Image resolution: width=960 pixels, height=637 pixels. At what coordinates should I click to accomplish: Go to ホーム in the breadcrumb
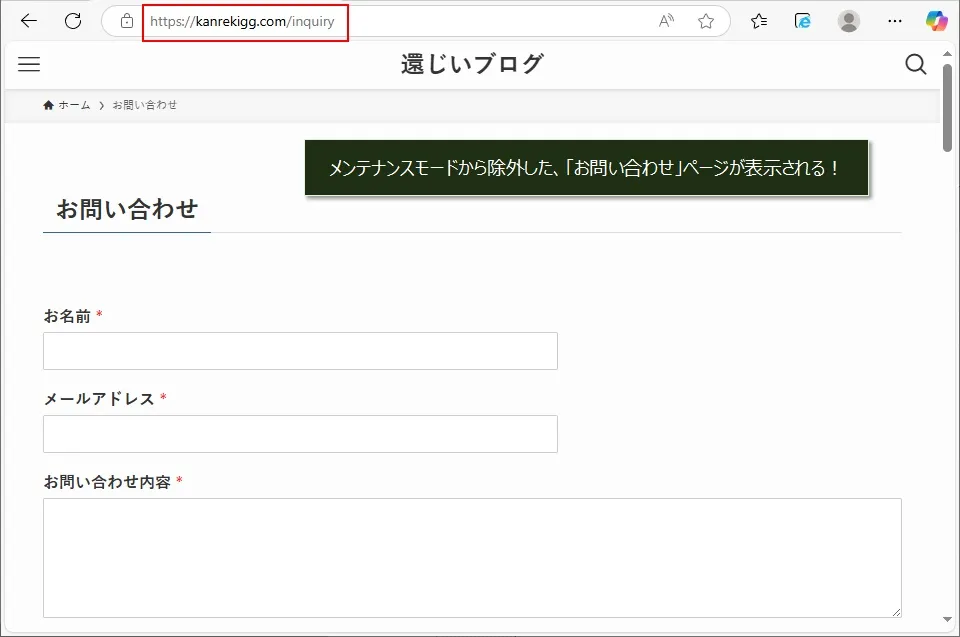coord(67,105)
